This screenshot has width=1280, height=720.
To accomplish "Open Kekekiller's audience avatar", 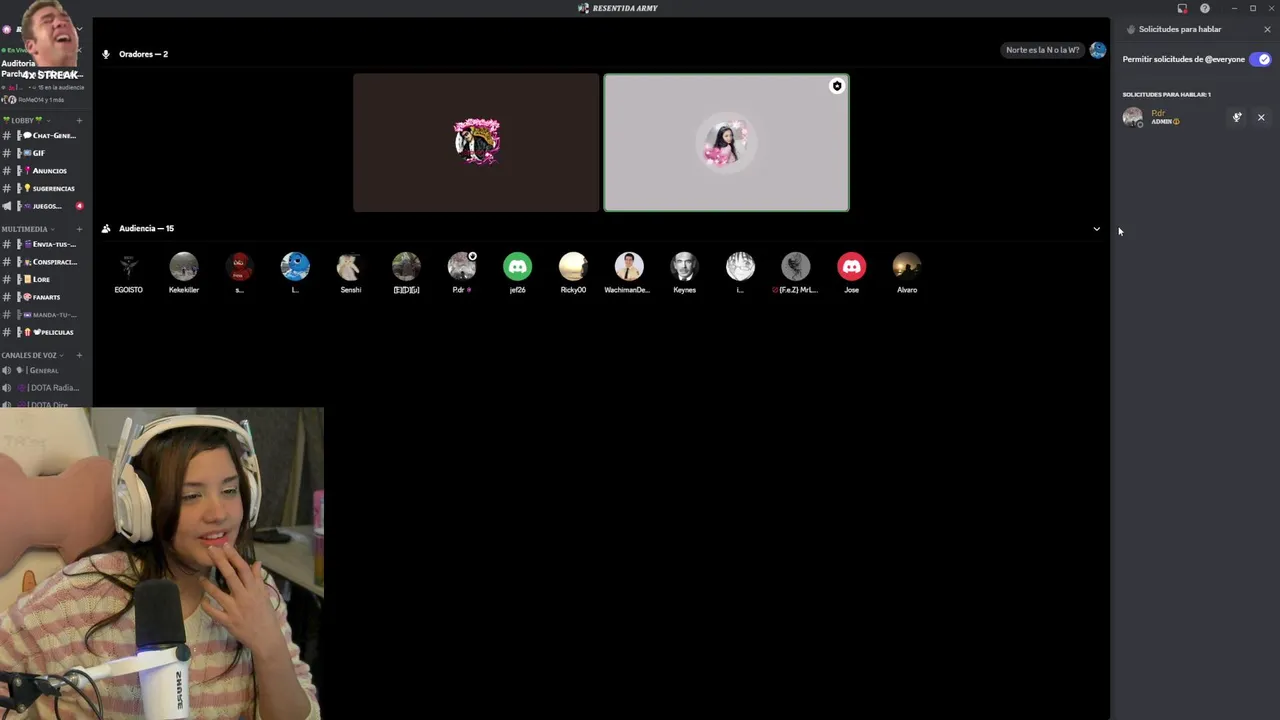I will click(x=184, y=266).
